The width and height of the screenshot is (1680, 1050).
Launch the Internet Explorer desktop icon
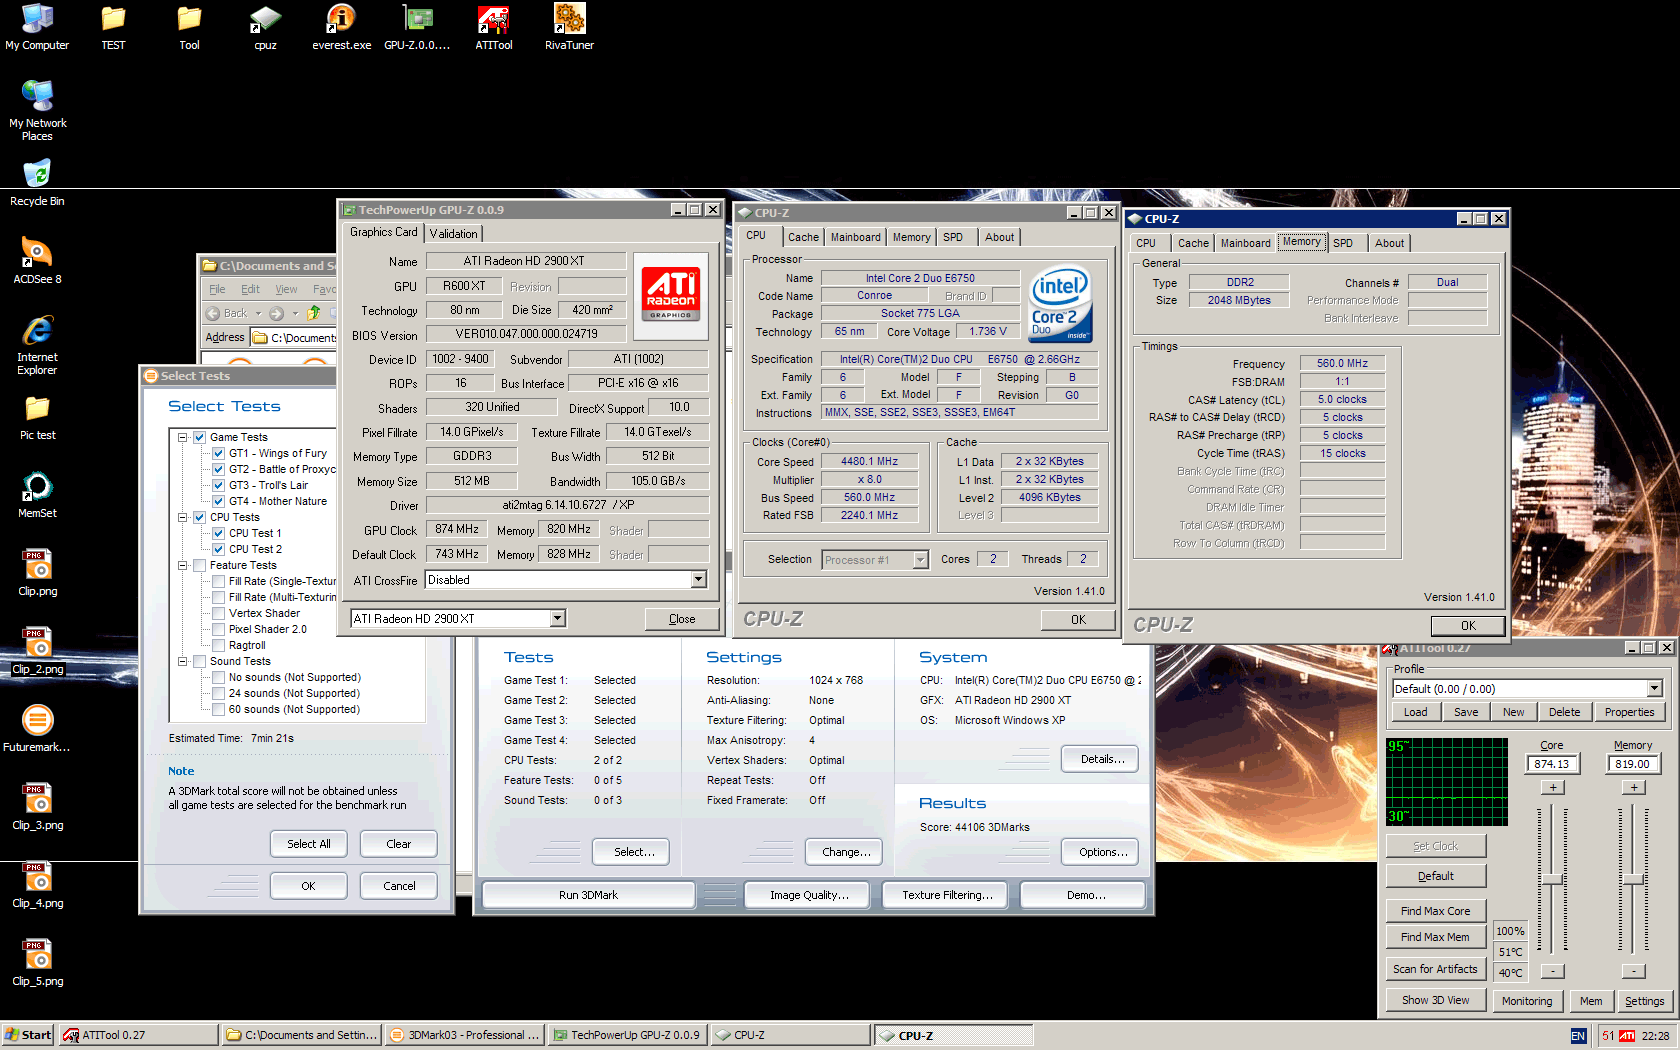(37, 345)
